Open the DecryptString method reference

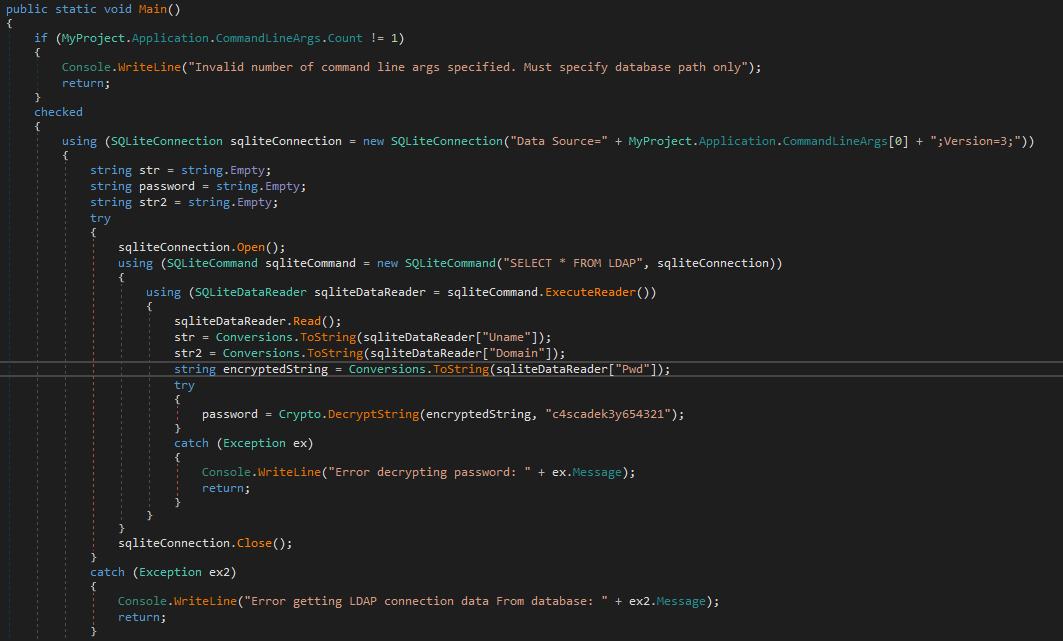(x=374, y=414)
